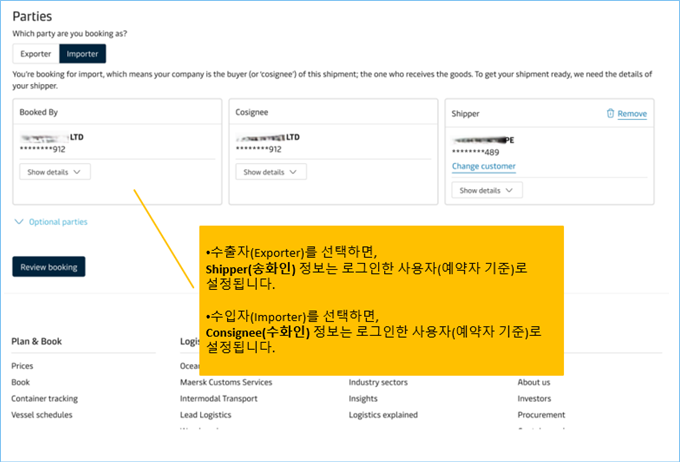The width and height of the screenshot is (680, 462).
Task: Open the Lead Logistics link
Action: pyautogui.click(x=205, y=414)
